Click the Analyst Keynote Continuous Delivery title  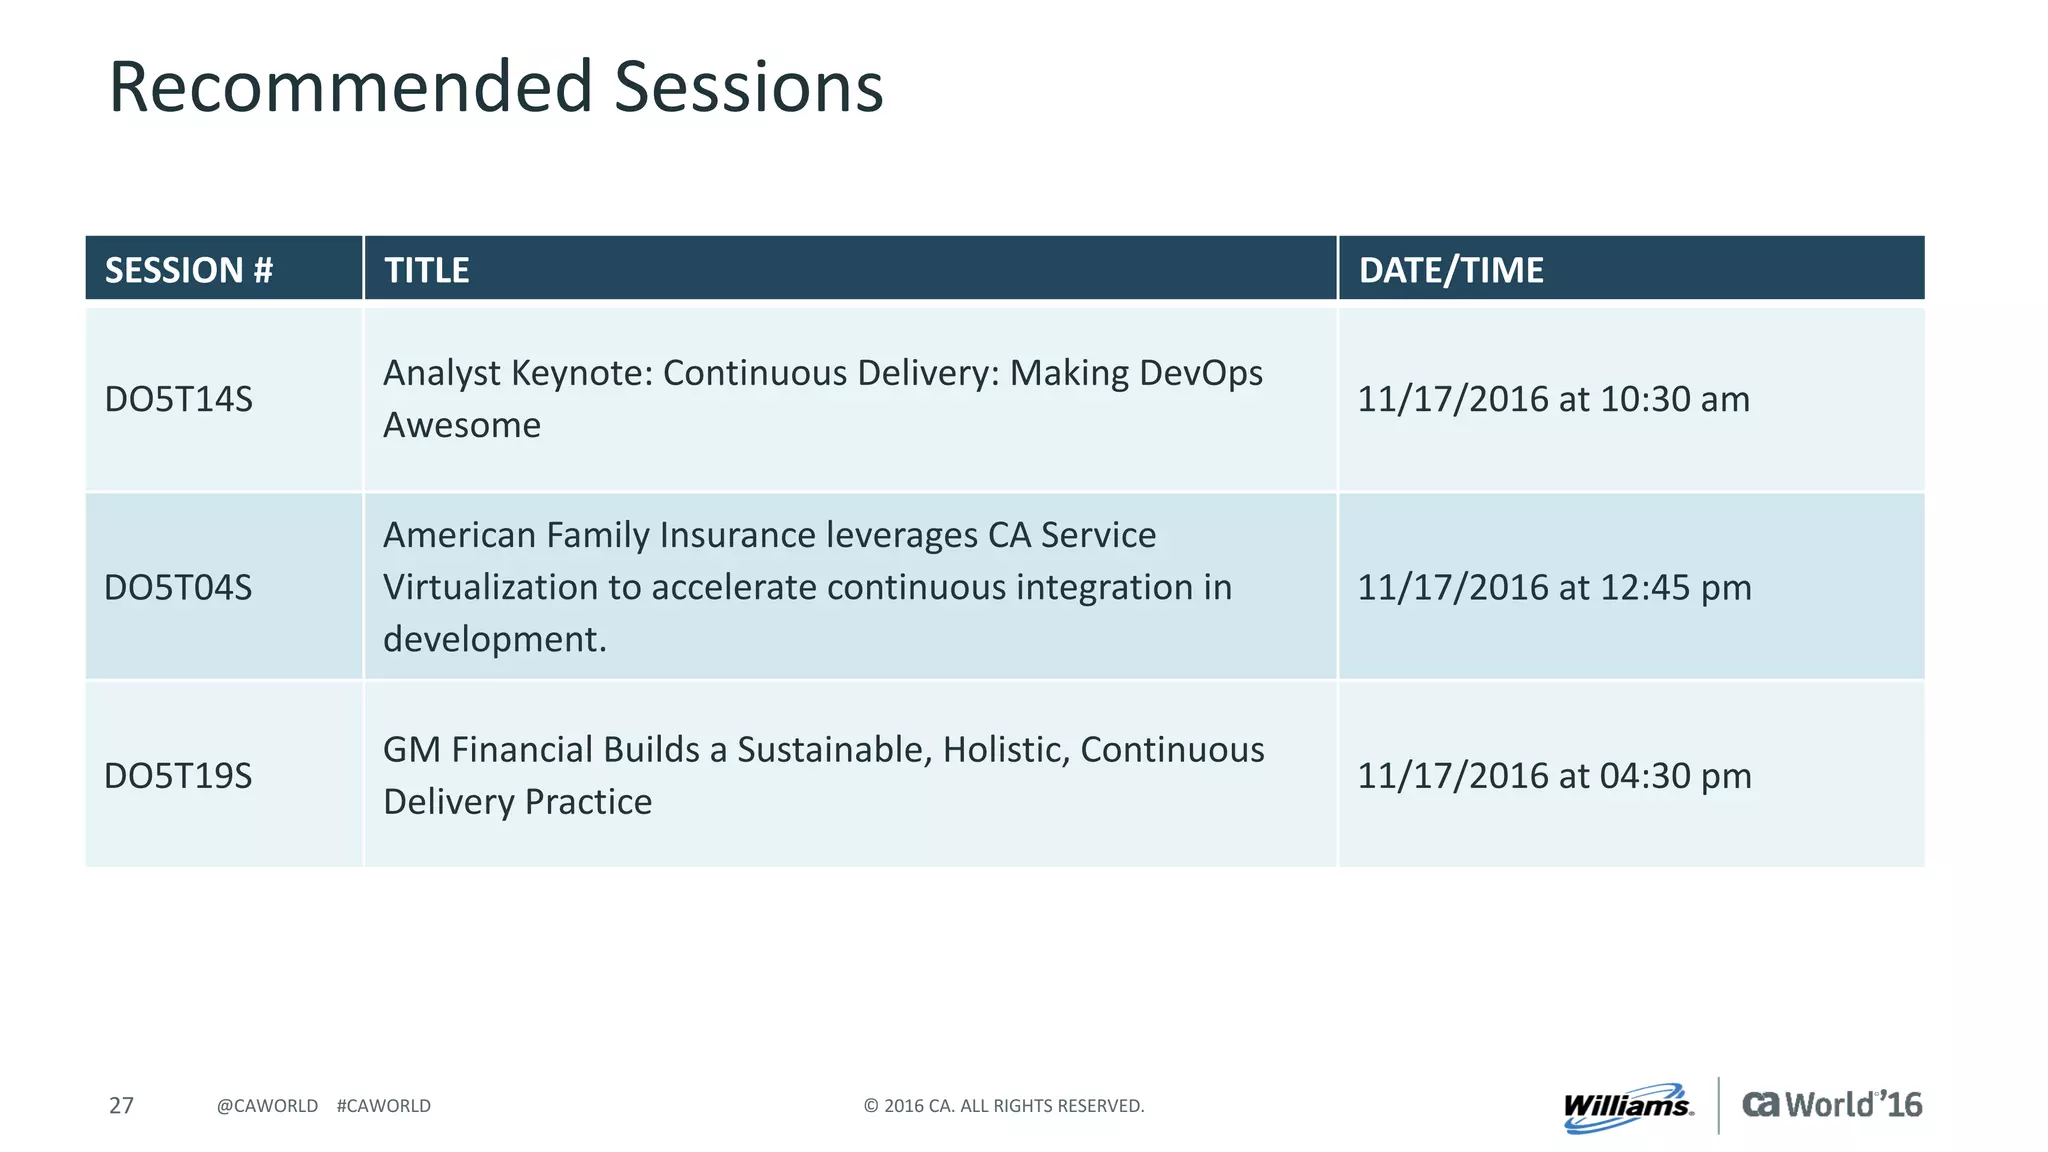(x=823, y=398)
